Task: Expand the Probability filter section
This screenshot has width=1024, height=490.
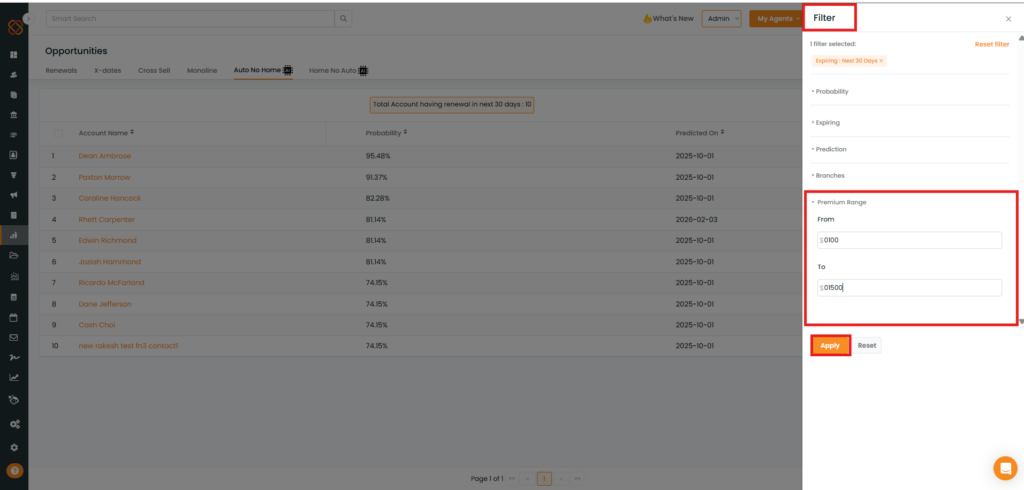Action: (x=832, y=92)
